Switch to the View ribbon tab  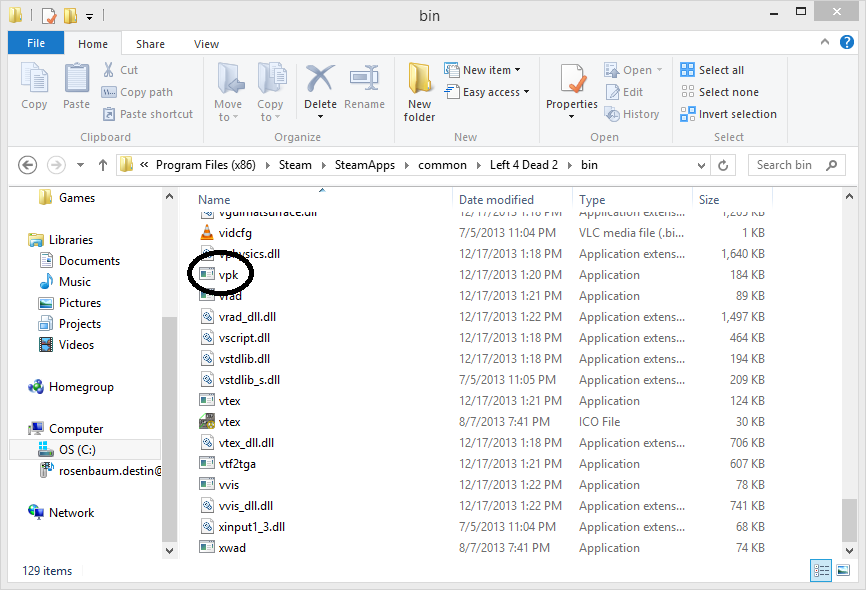[206, 44]
